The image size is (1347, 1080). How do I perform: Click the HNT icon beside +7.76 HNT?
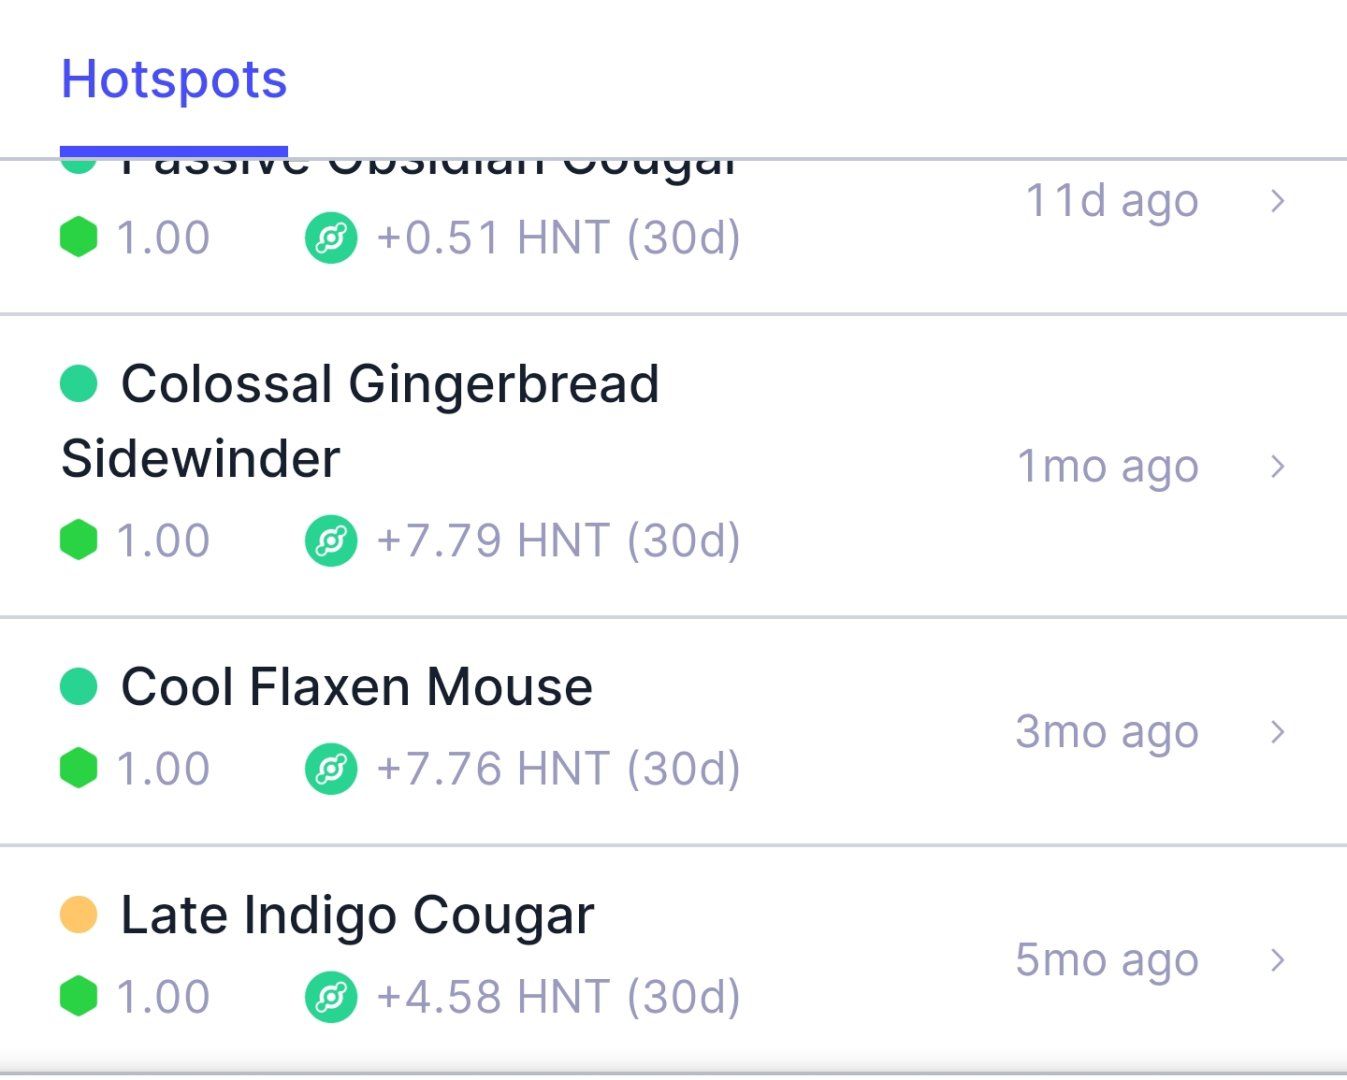(331, 768)
